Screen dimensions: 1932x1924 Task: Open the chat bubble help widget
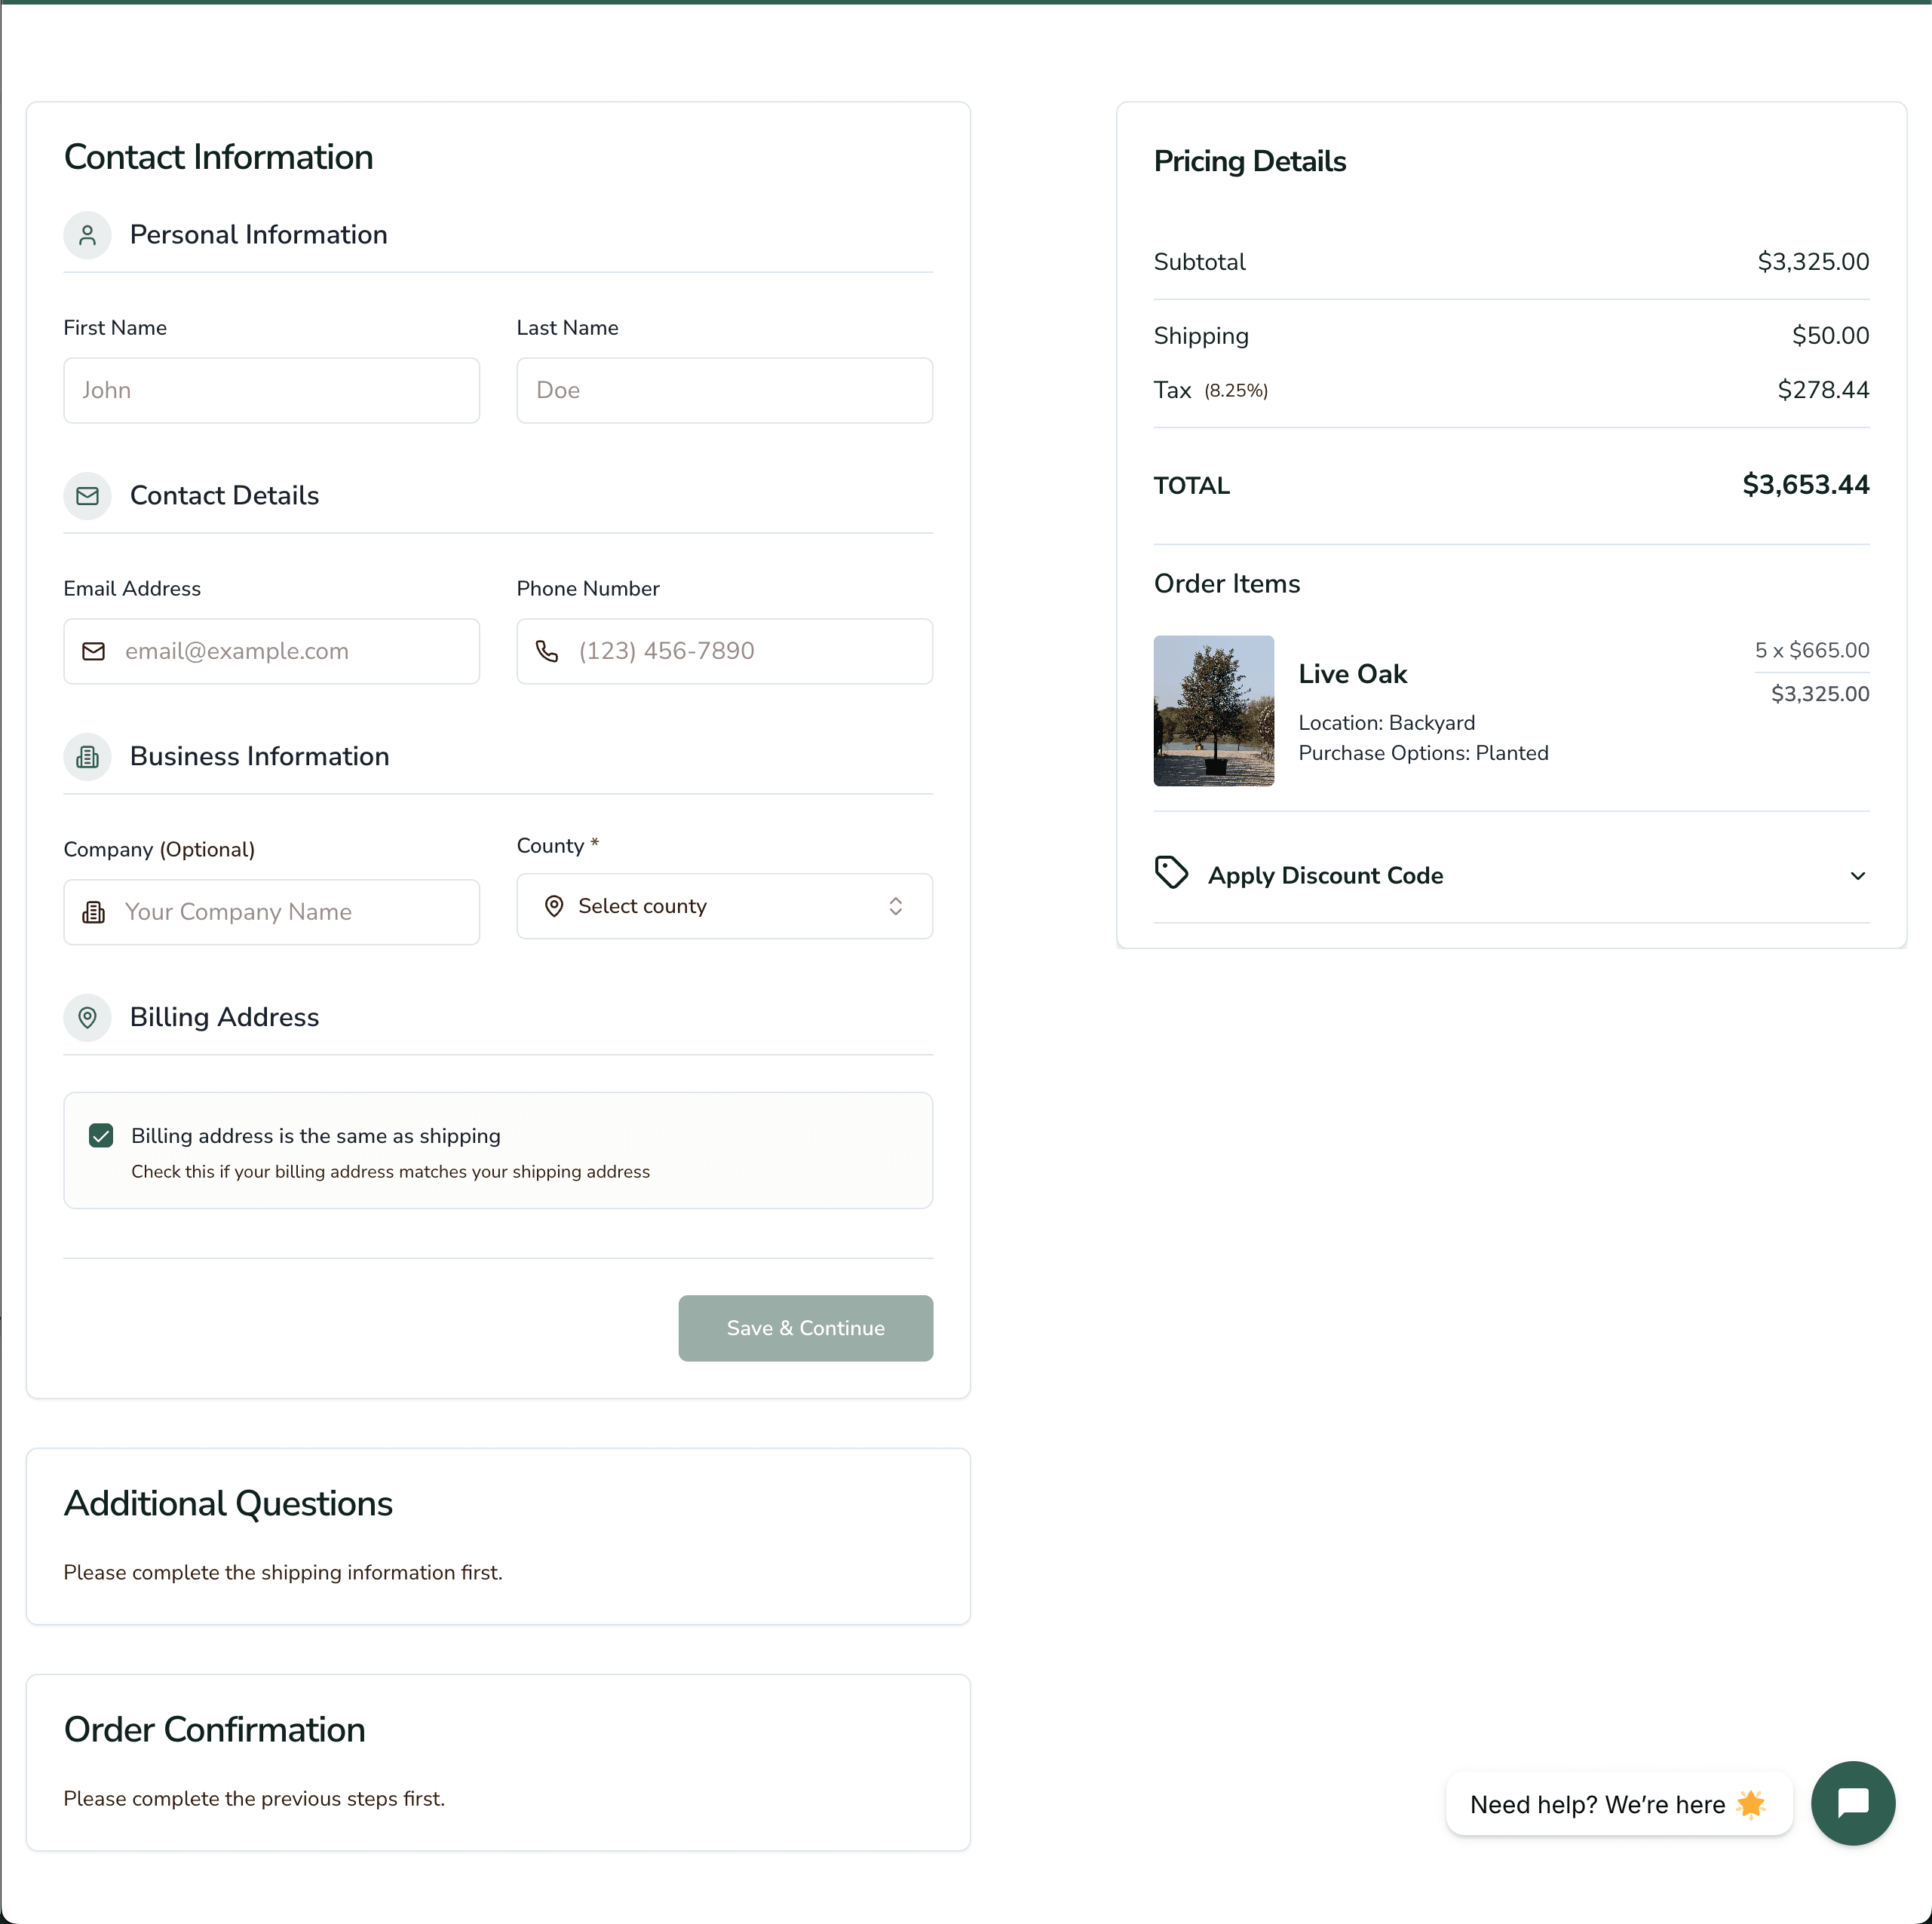pos(1852,1803)
